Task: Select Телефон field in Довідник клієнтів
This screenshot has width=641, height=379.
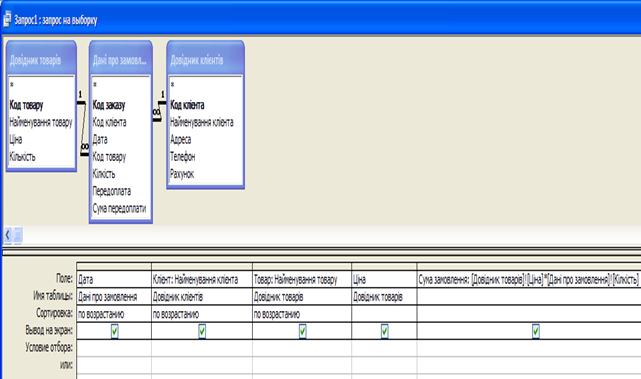Action: point(182,157)
